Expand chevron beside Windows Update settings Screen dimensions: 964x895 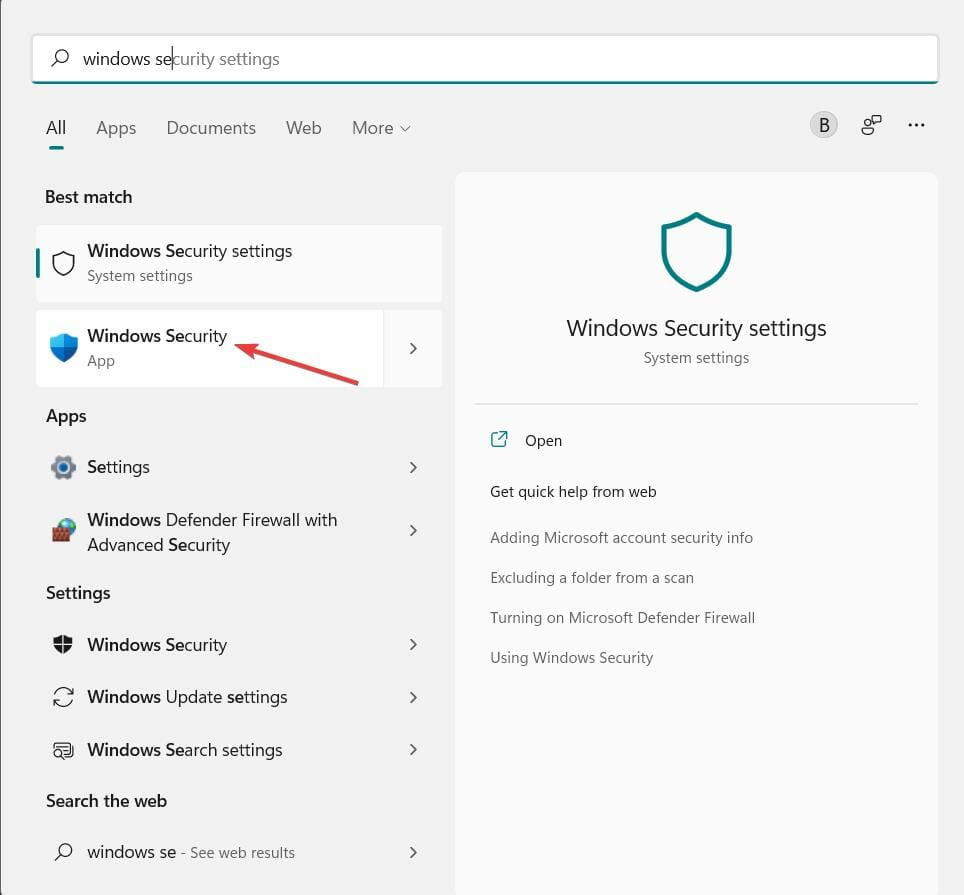pyautogui.click(x=413, y=697)
